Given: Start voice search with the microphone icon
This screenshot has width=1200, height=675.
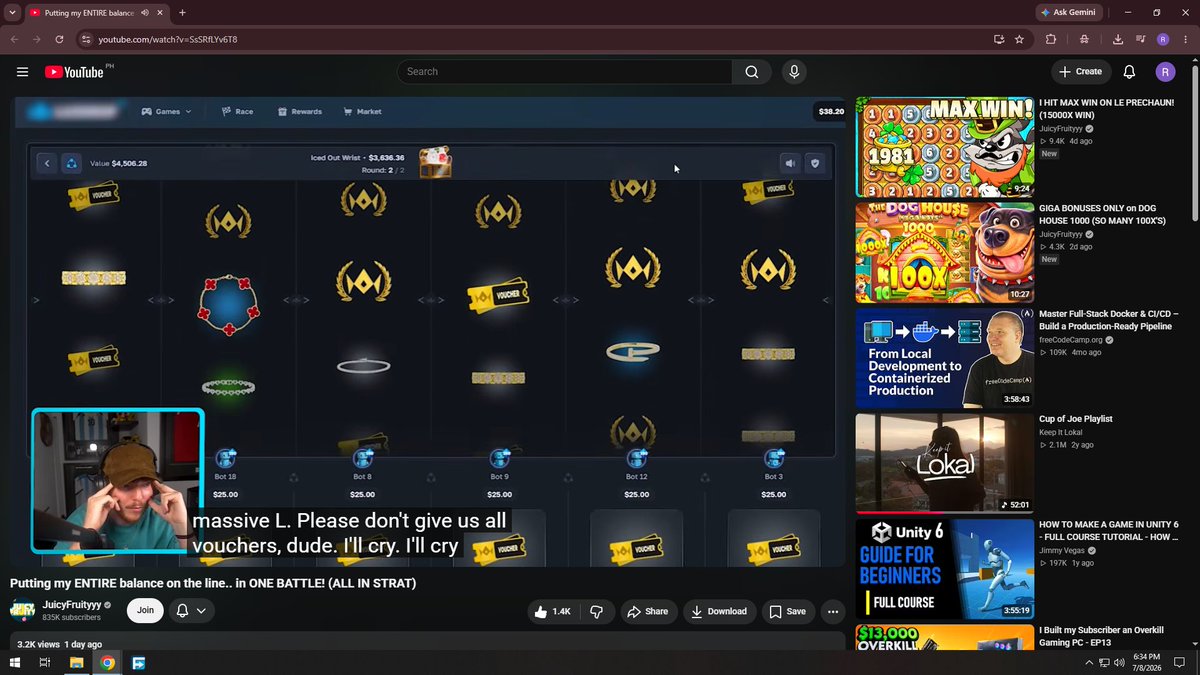Looking at the screenshot, I should click(794, 72).
